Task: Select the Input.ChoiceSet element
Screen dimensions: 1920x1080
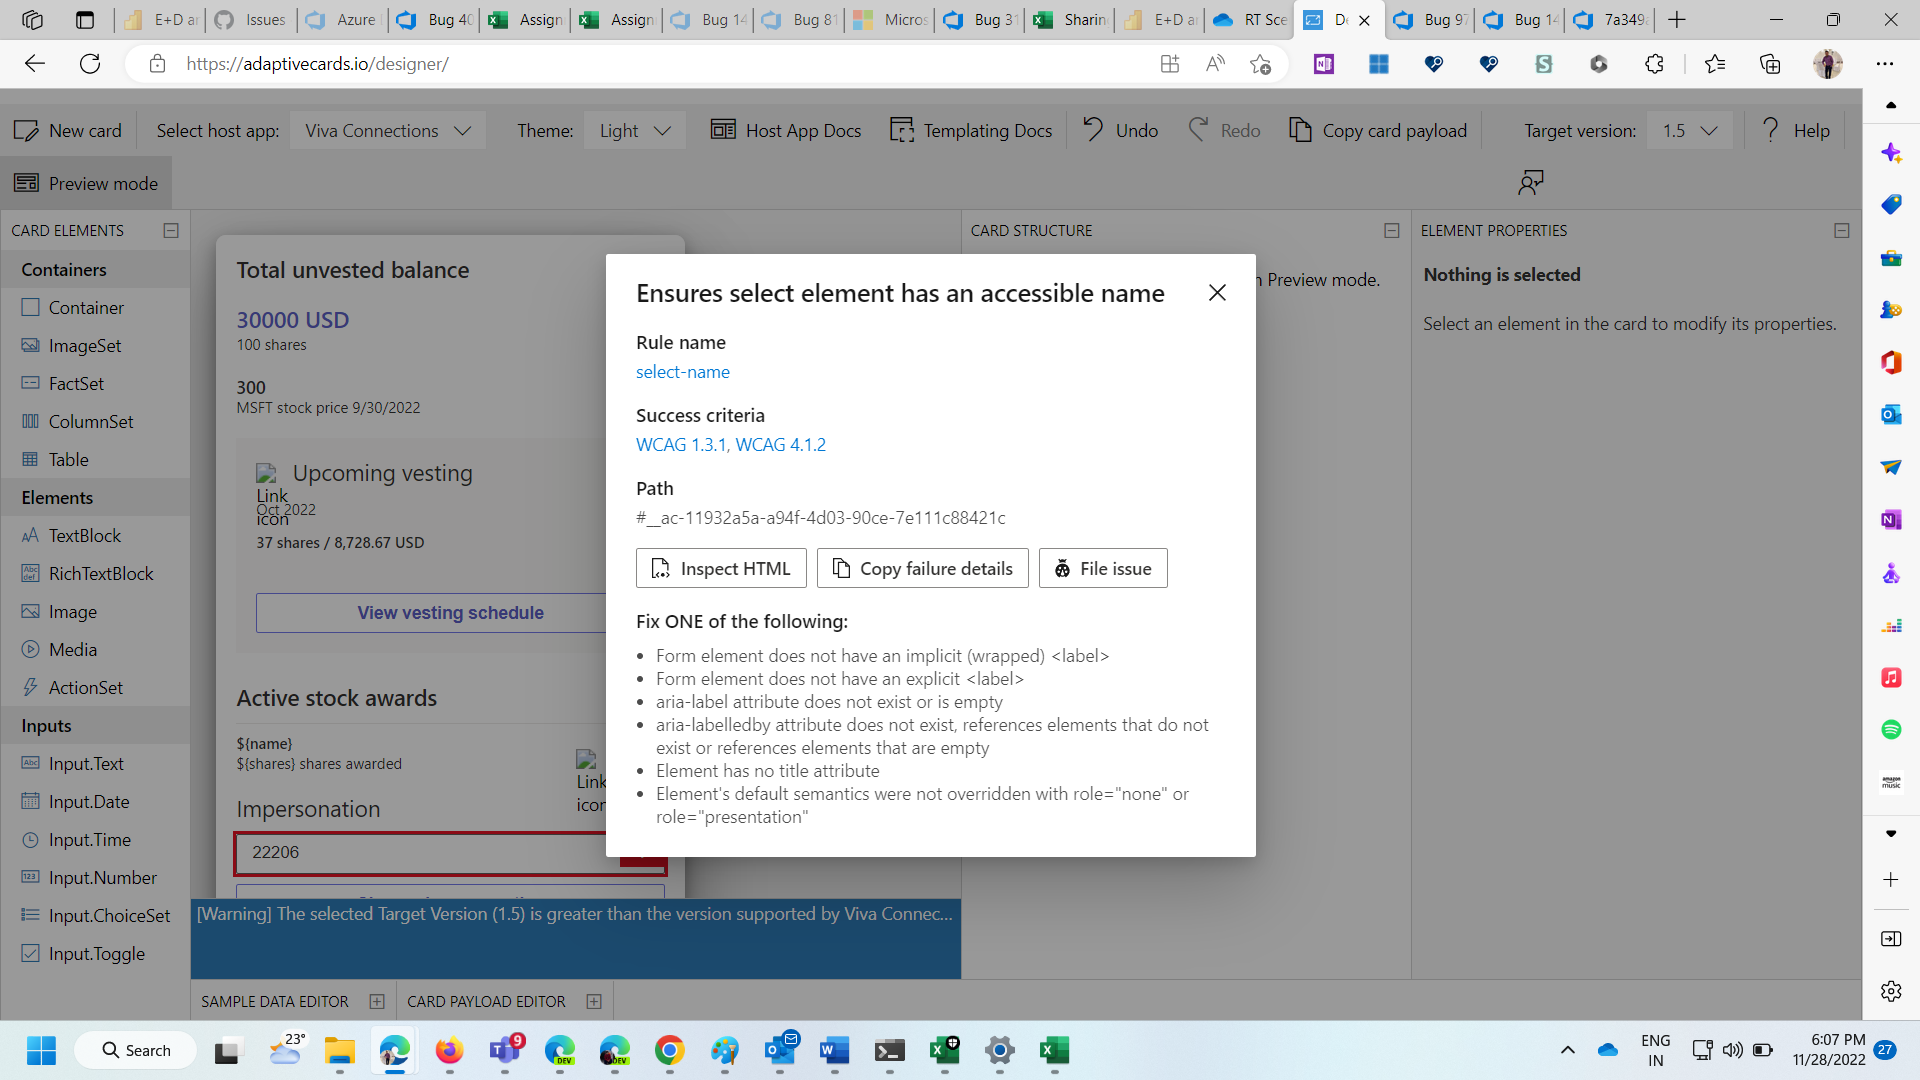Action: tap(108, 915)
